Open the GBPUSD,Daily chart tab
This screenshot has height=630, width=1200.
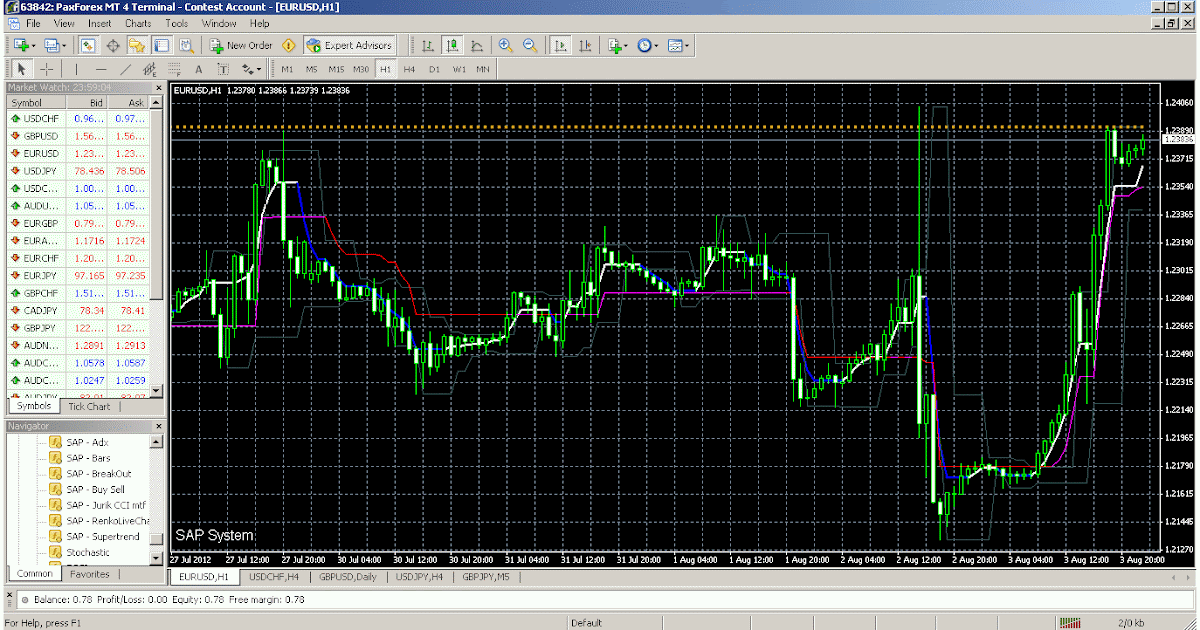pyautogui.click(x=349, y=577)
